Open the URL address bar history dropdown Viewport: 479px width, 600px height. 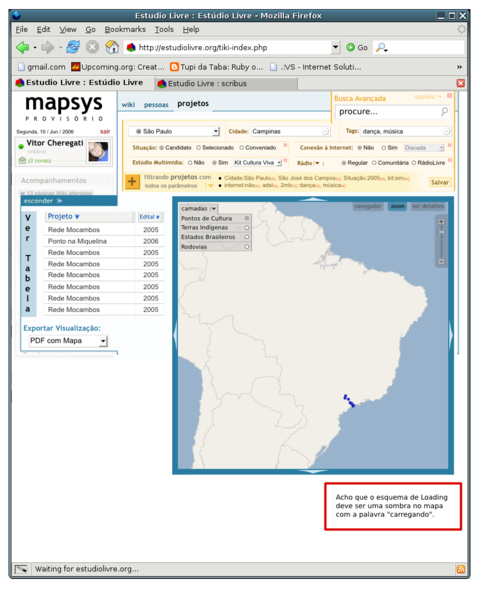[x=336, y=47]
